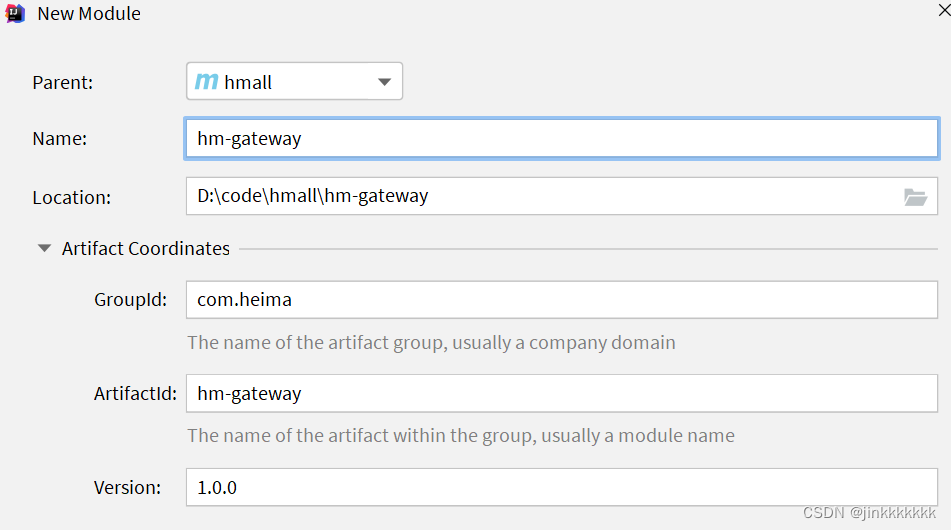This screenshot has height=530, width=951.
Task: Click the folder browse icon in Location field
Action: [915, 197]
